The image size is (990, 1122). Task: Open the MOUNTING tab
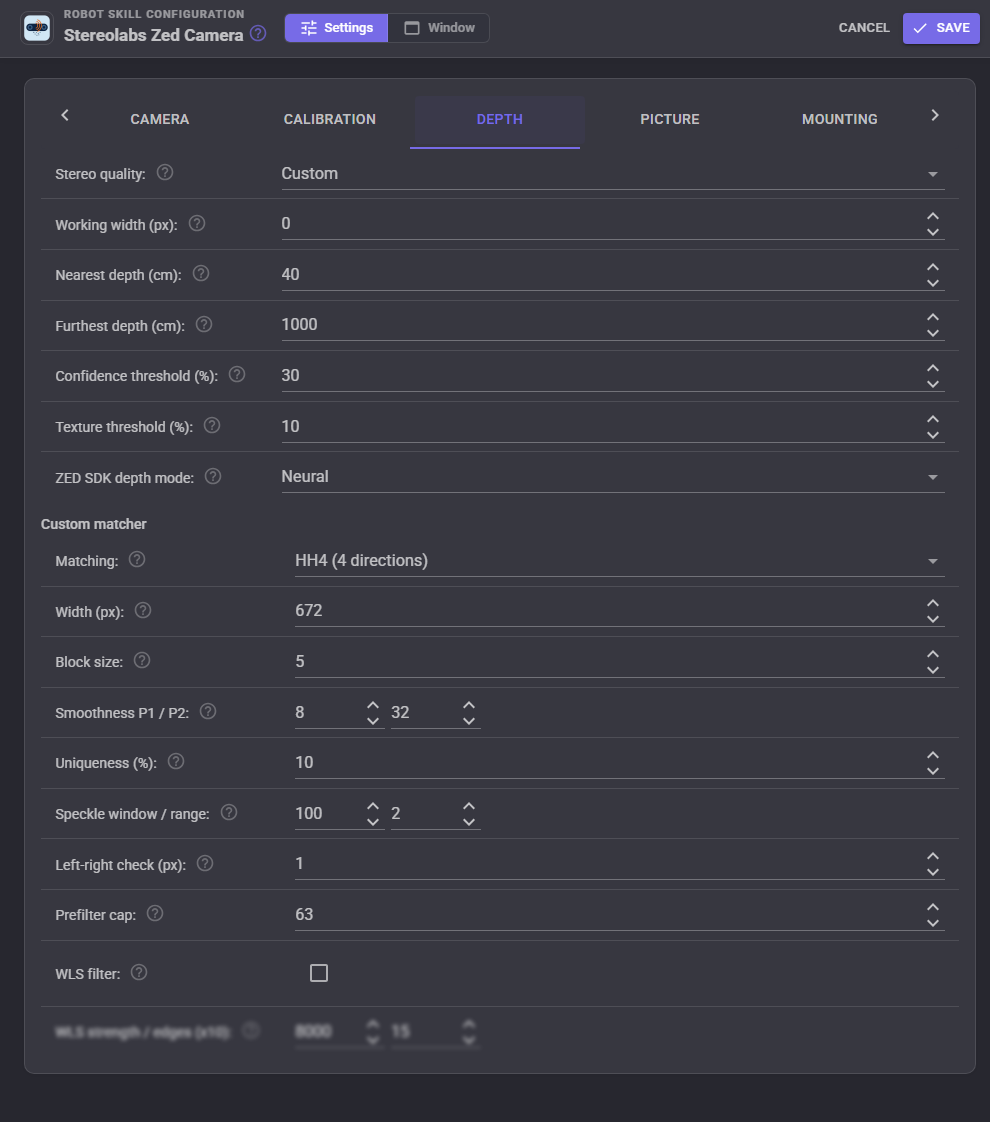click(840, 119)
